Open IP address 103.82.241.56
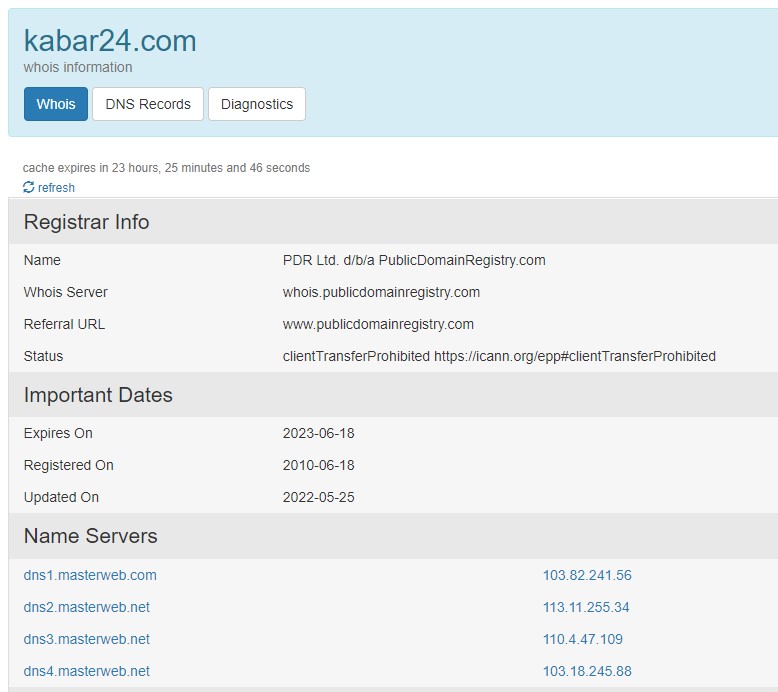The image size is (778, 692). coord(587,575)
